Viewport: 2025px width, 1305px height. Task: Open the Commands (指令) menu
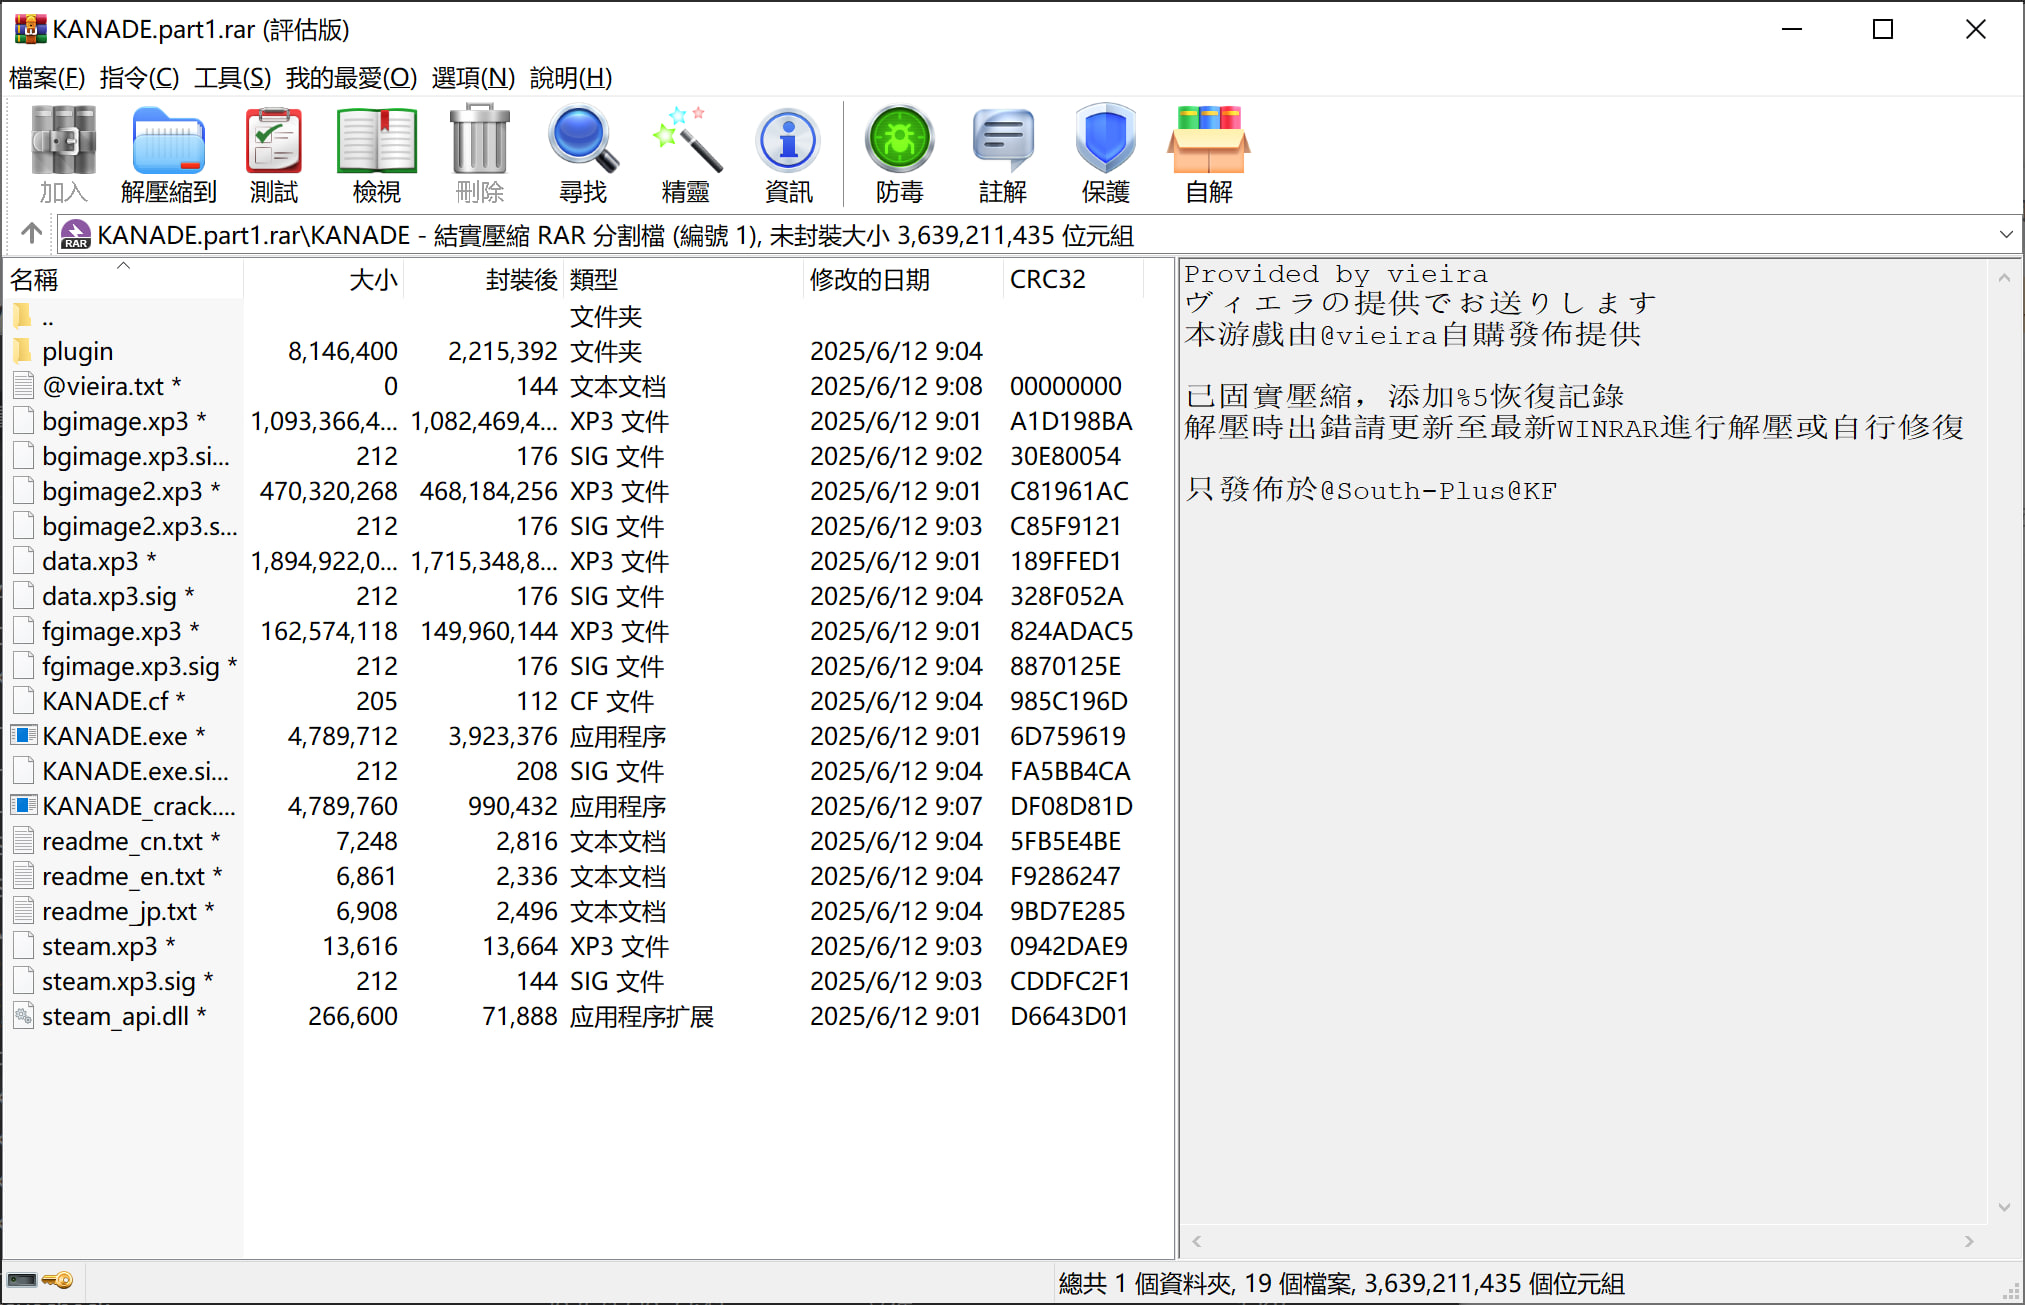[x=139, y=77]
